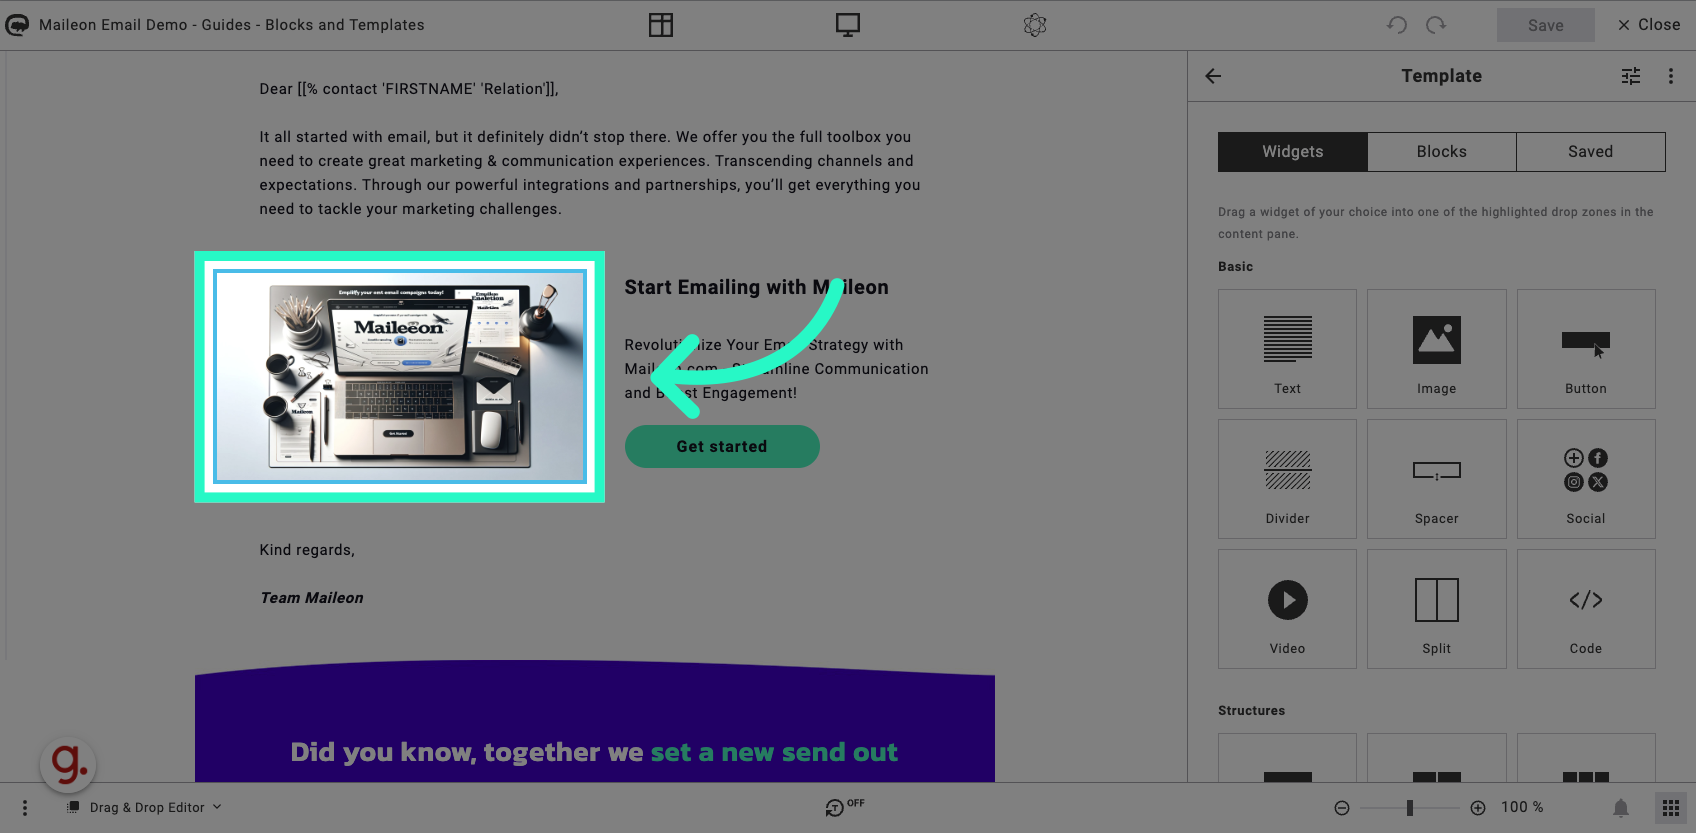Switch to desktop preview monitor icon

(848, 25)
